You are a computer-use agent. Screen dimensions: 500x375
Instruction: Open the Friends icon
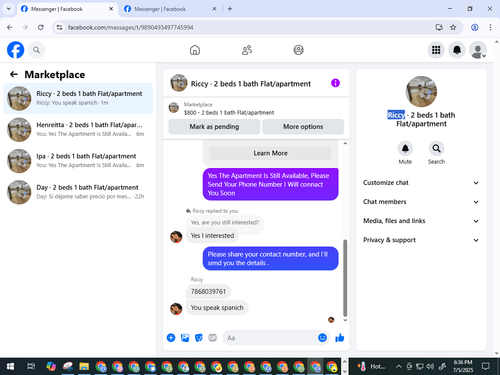247,50
